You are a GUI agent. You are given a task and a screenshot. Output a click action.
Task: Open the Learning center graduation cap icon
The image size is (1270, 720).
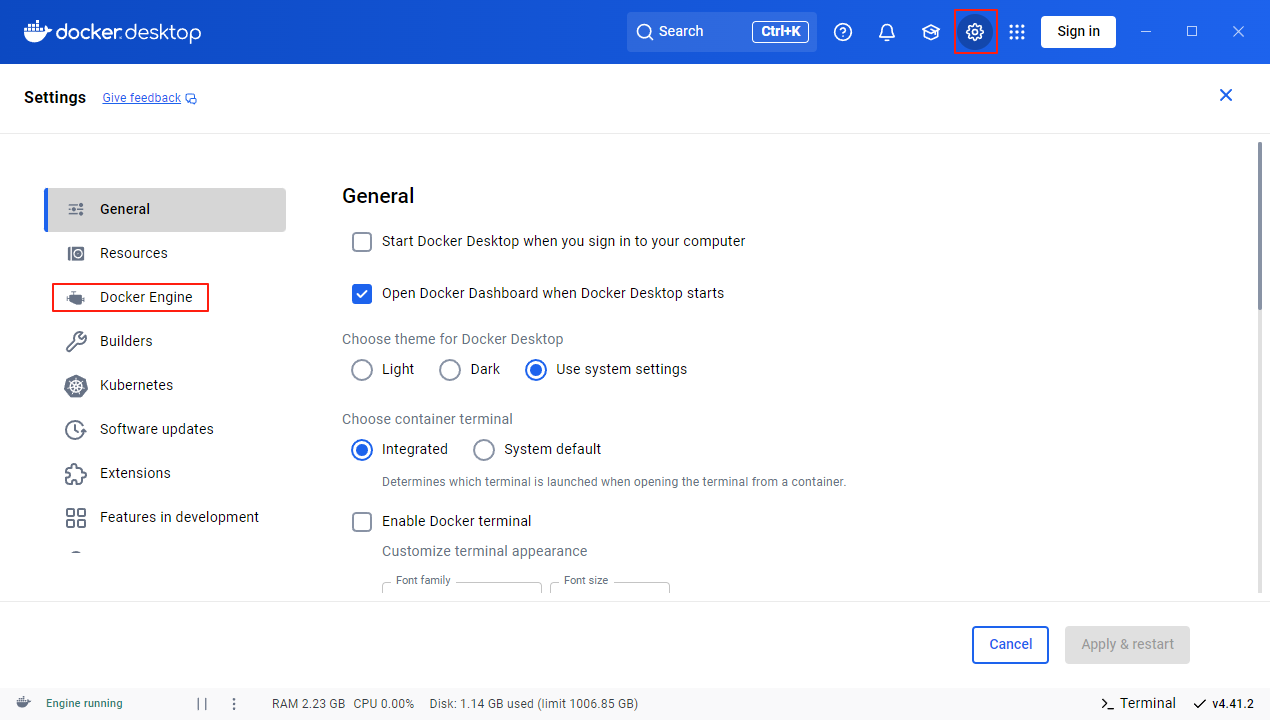931,32
